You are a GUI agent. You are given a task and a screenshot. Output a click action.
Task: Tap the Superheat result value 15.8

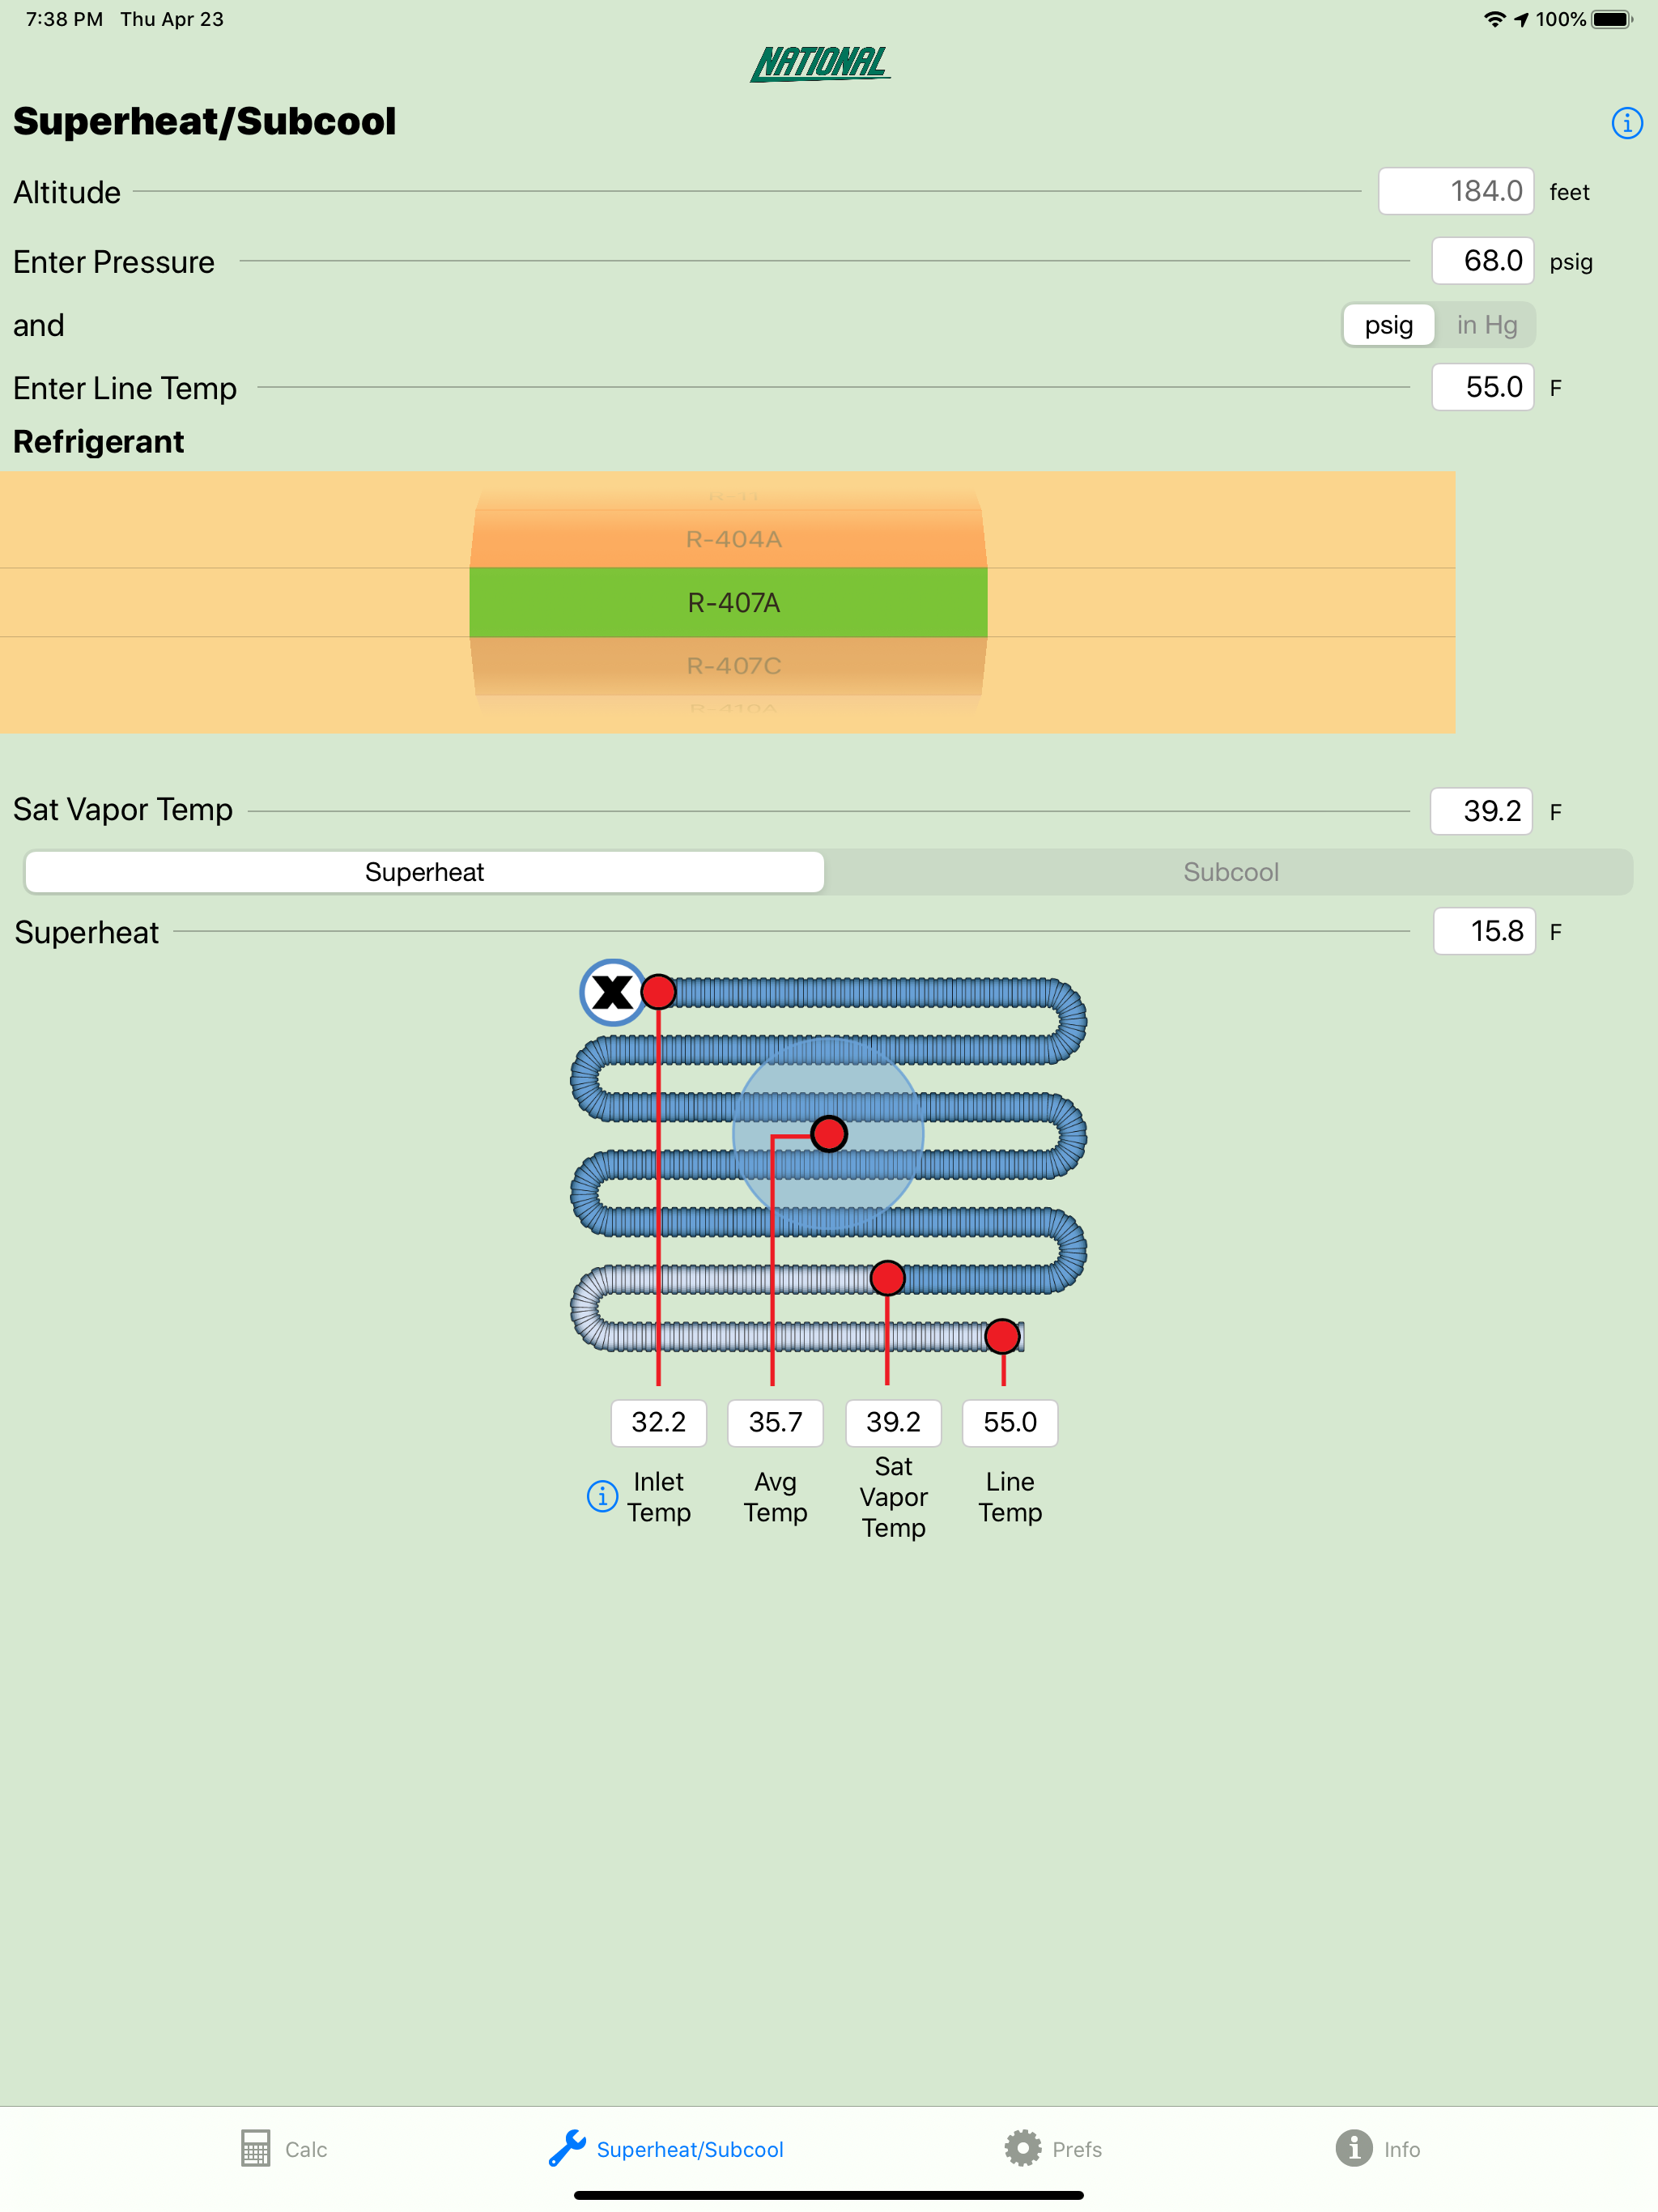click(x=1484, y=931)
